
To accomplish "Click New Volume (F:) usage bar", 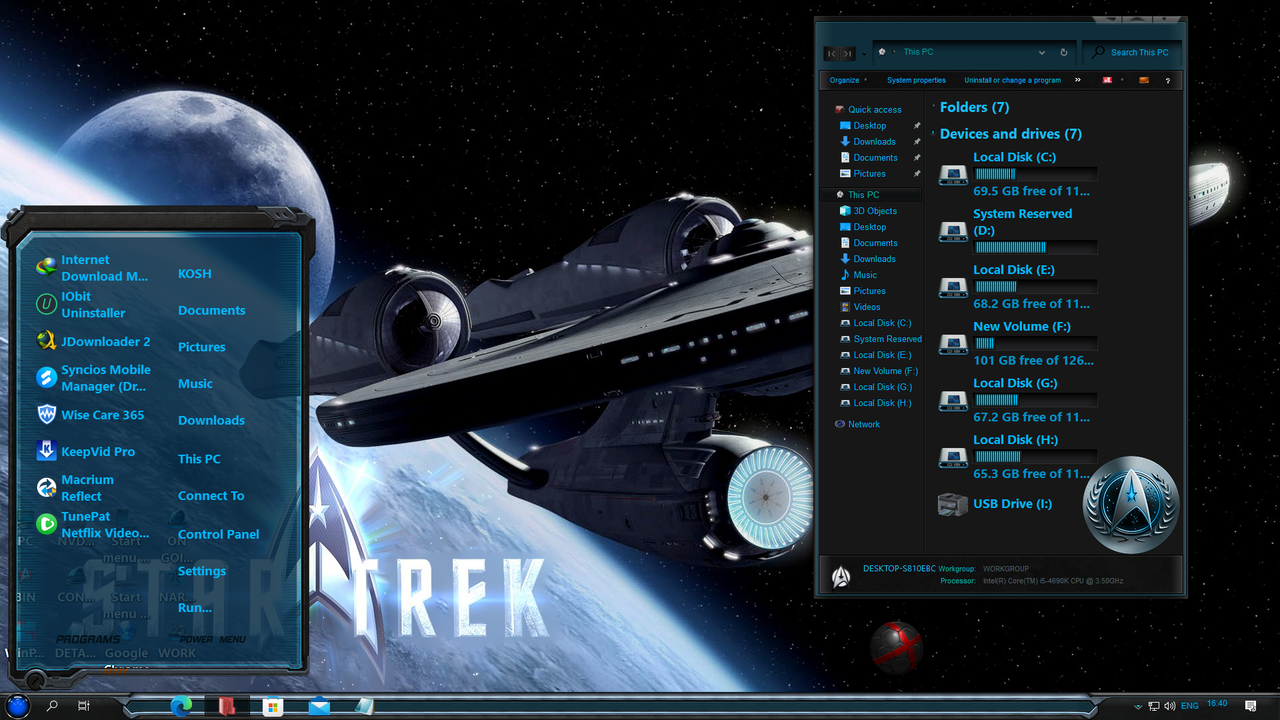I will (1035, 343).
